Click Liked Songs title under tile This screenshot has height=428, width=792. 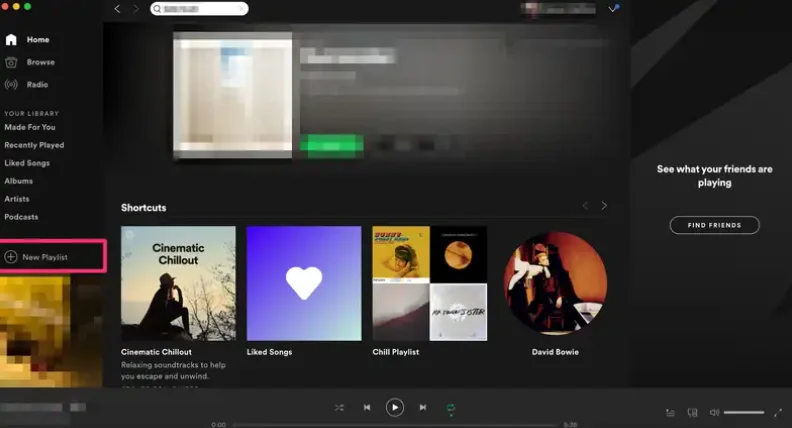(269, 352)
